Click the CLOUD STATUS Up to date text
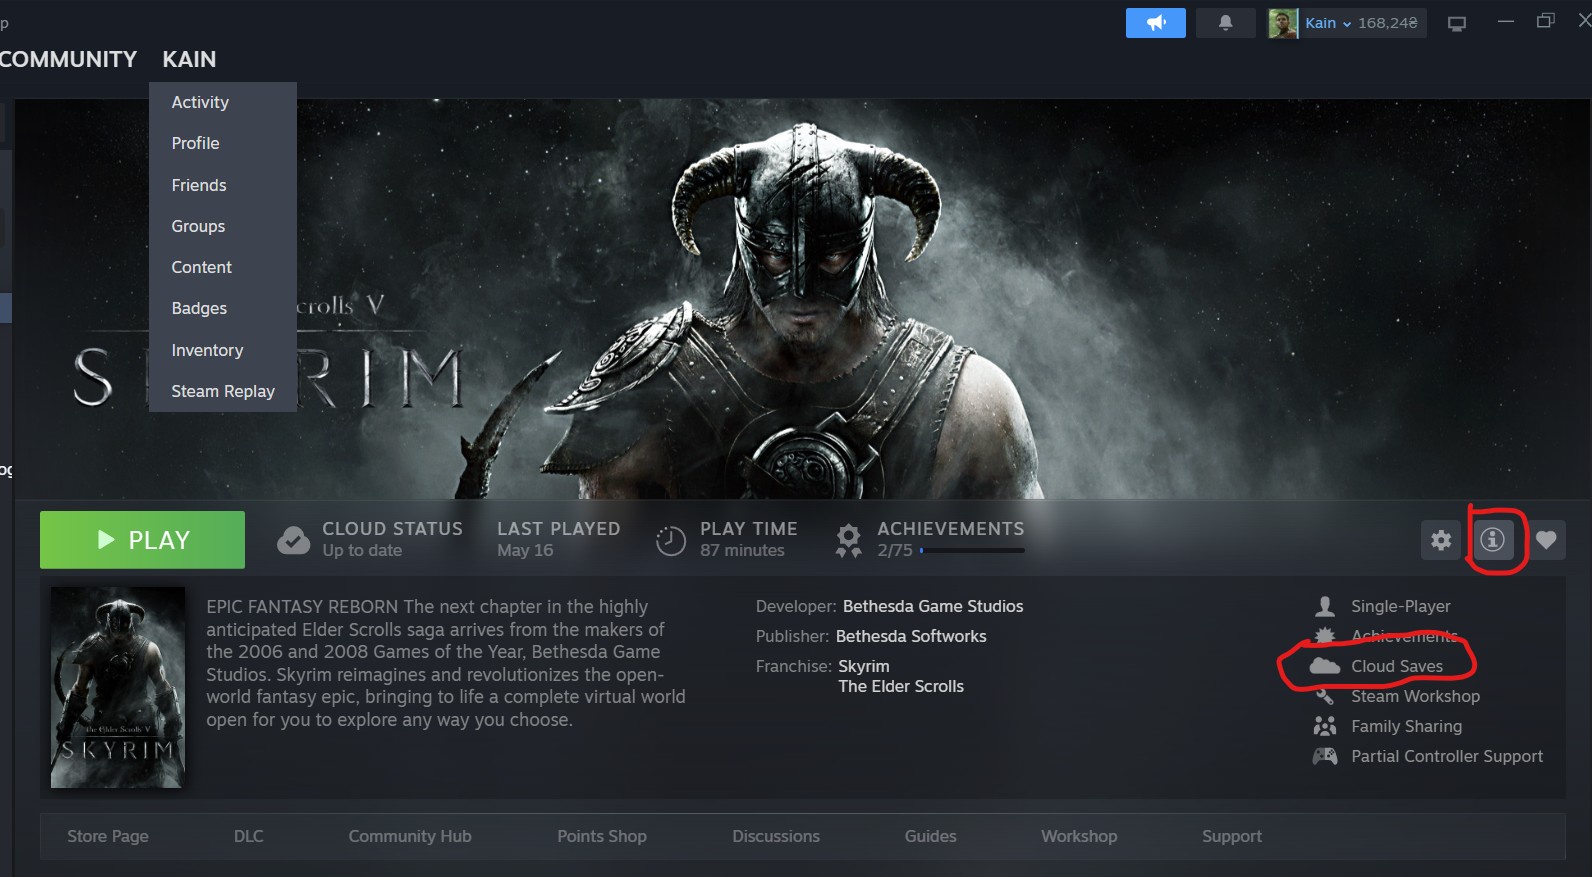Image resolution: width=1592 pixels, height=877 pixels. click(x=392, y=539)
